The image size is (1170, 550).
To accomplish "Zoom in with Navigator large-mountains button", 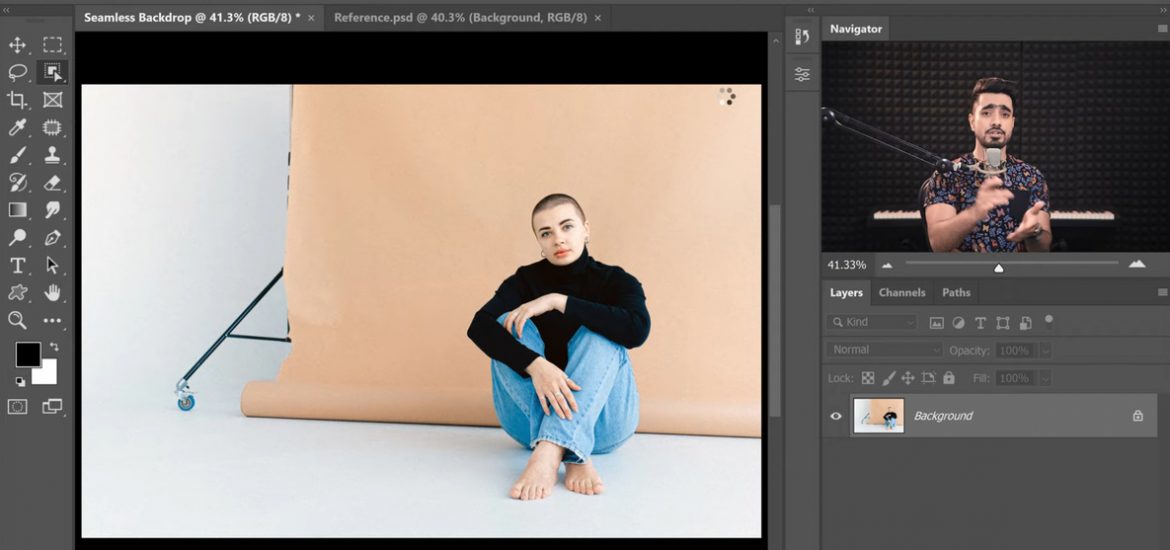I will [x=1137, y=264].
